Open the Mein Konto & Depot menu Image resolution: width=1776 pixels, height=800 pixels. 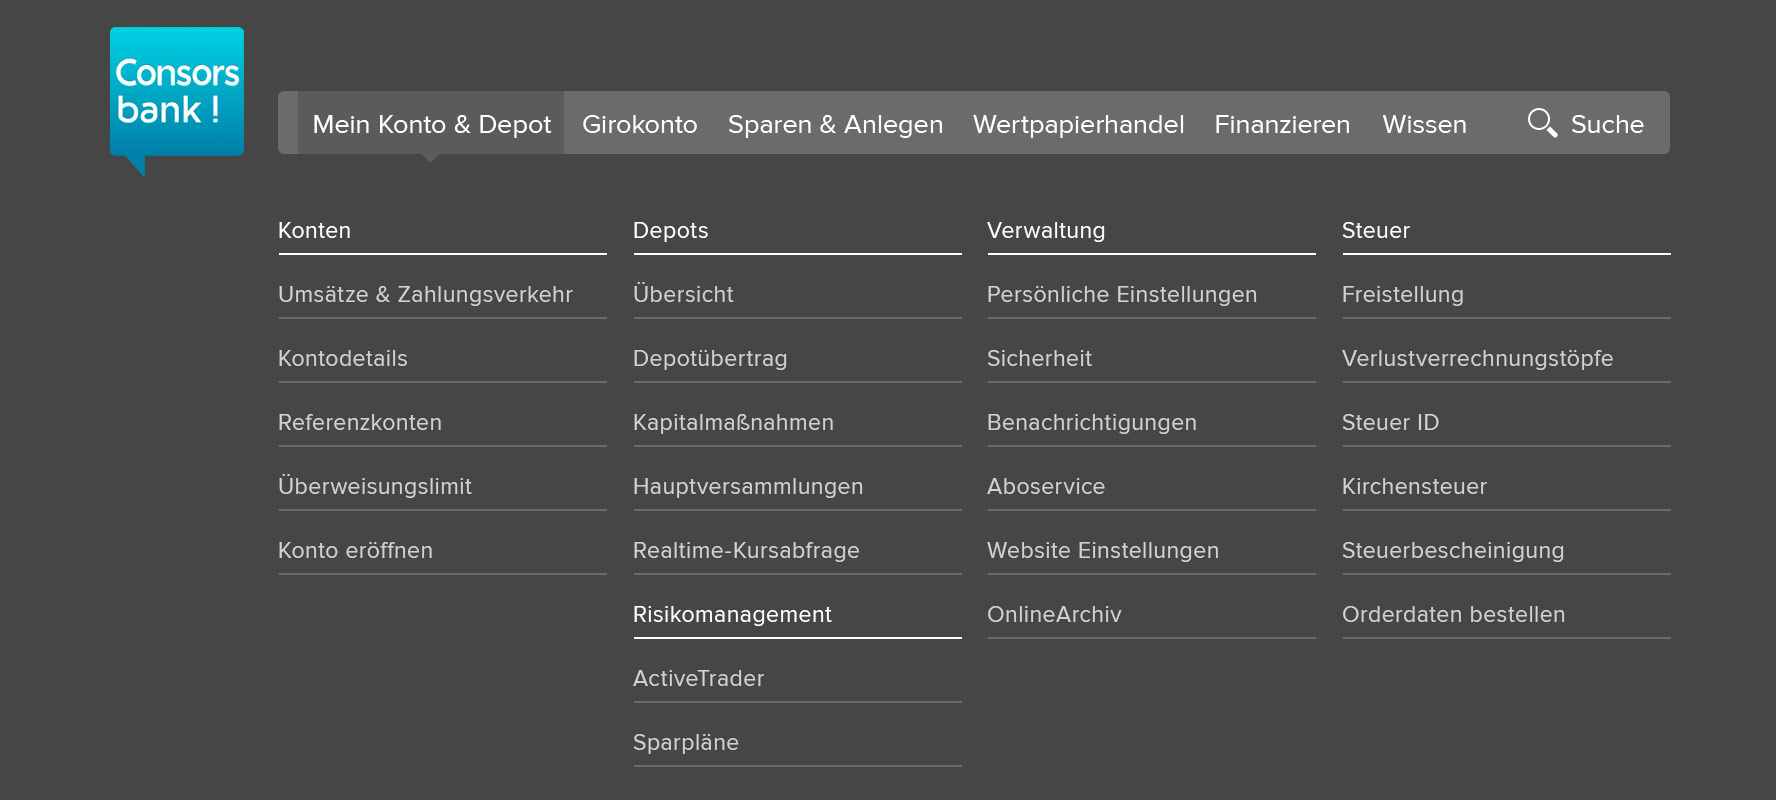pos(431,124)
